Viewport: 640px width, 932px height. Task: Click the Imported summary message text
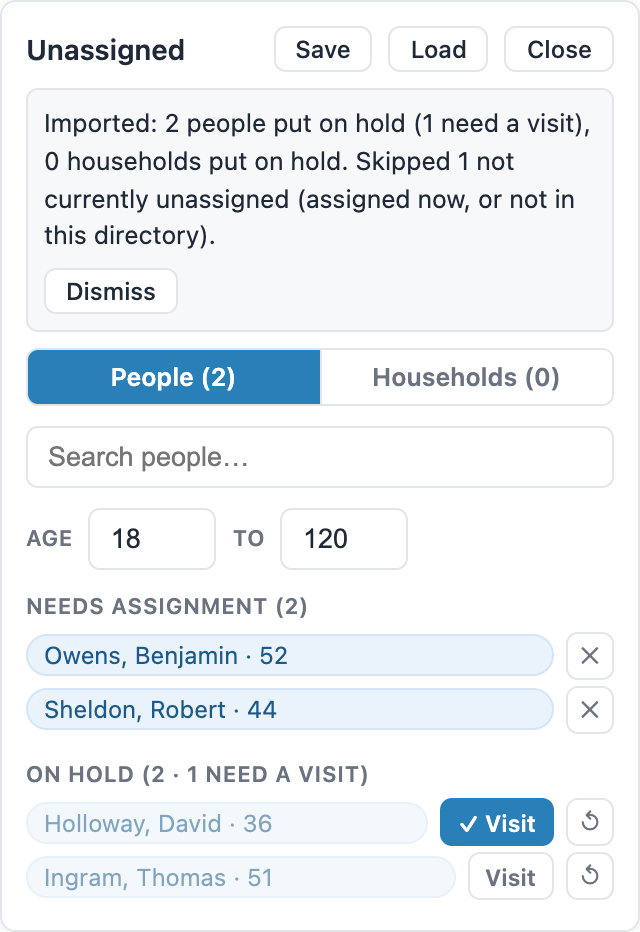coord(317,180)
